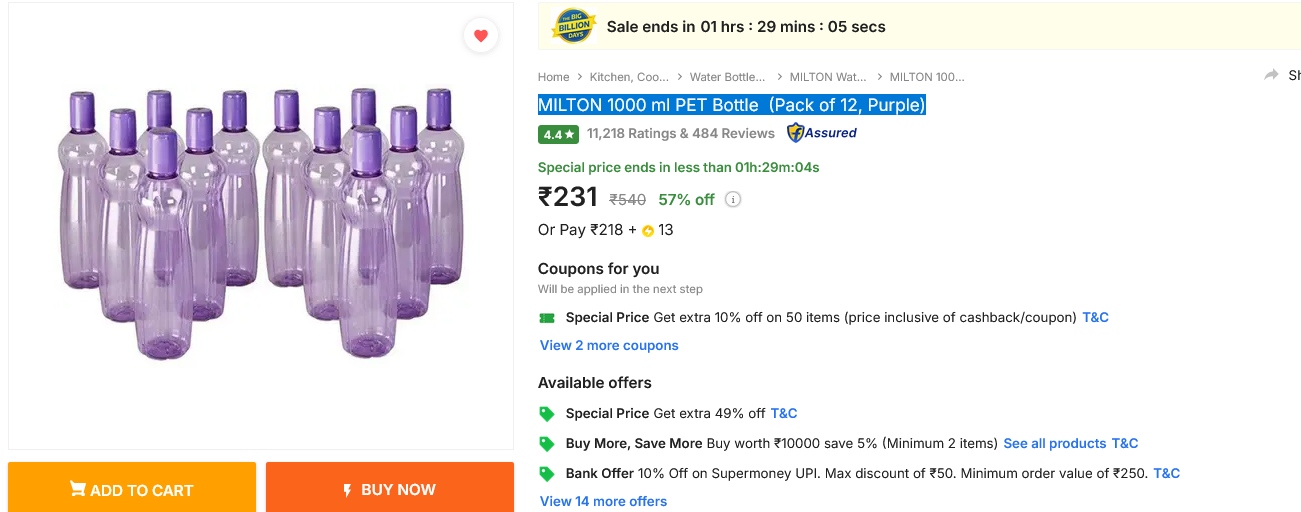This screenshot has height=512, width=1301.
Task: Toggle the wishlist heart icon
Action: point(481,36)
